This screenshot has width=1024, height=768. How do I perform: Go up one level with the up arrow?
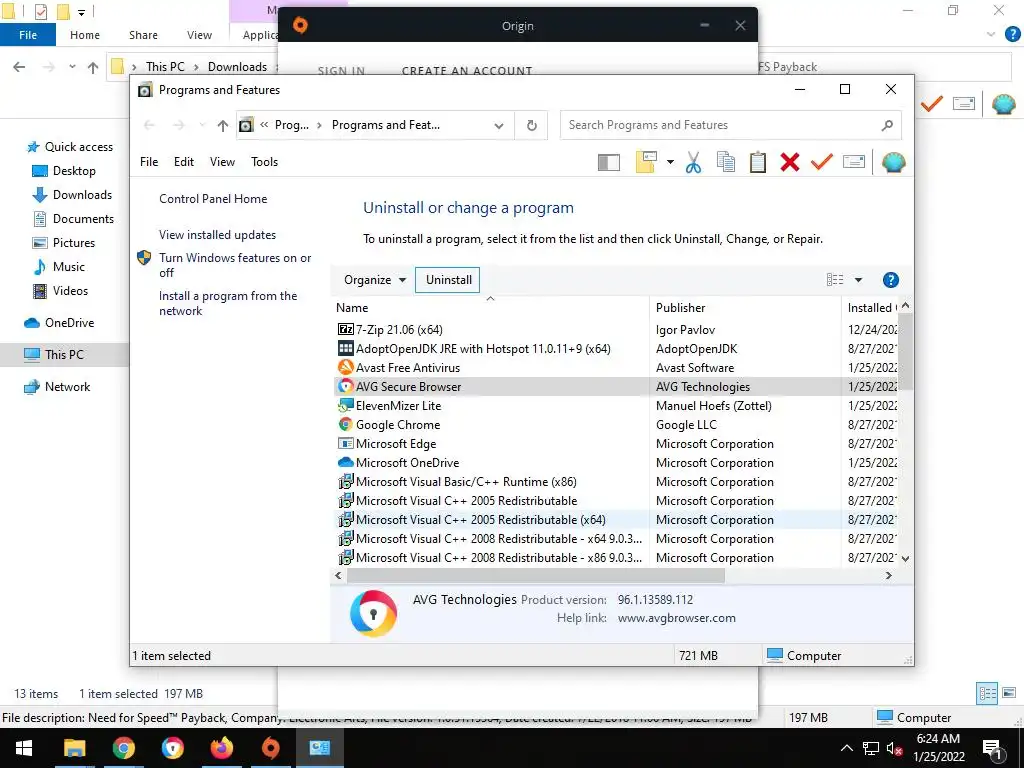pos(223,125)
